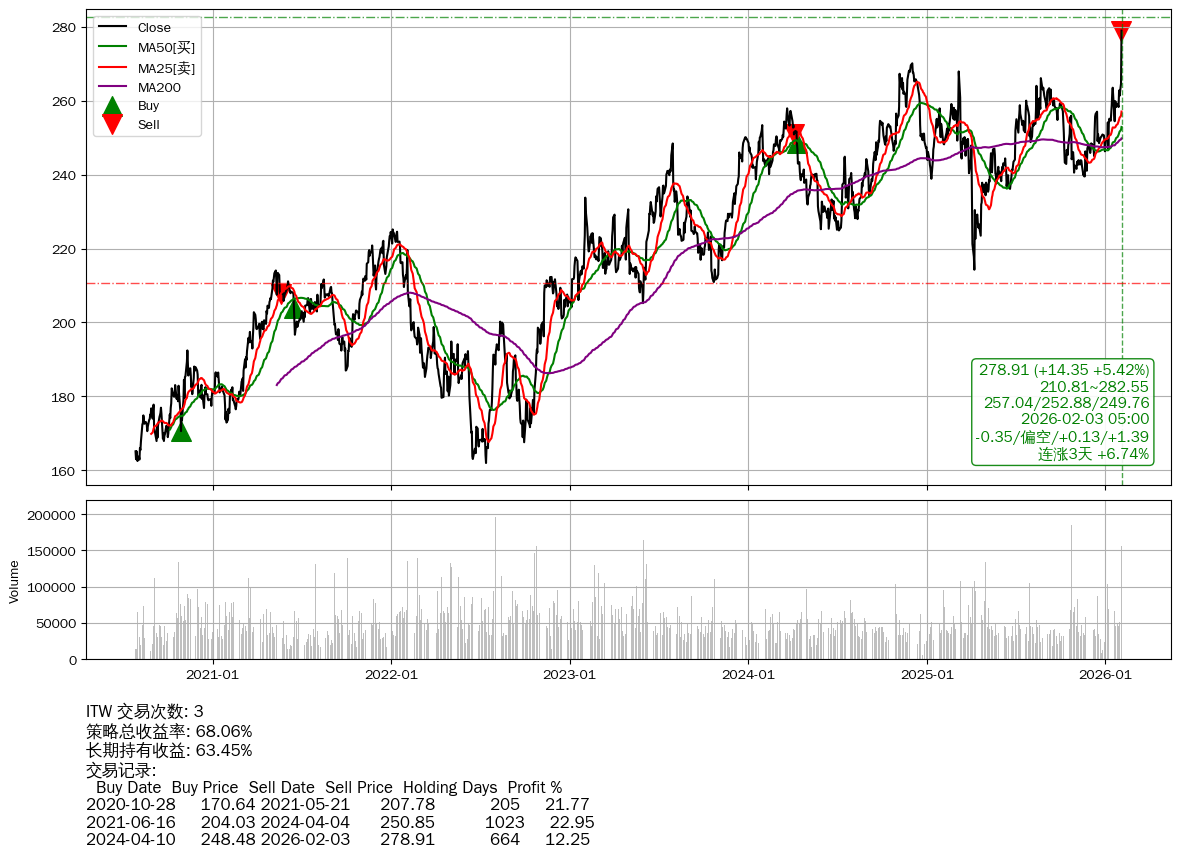This screenshot has height=857, width=1181.
Task: Select the 2020-10-28 trade record row
Action: (338, 803)
